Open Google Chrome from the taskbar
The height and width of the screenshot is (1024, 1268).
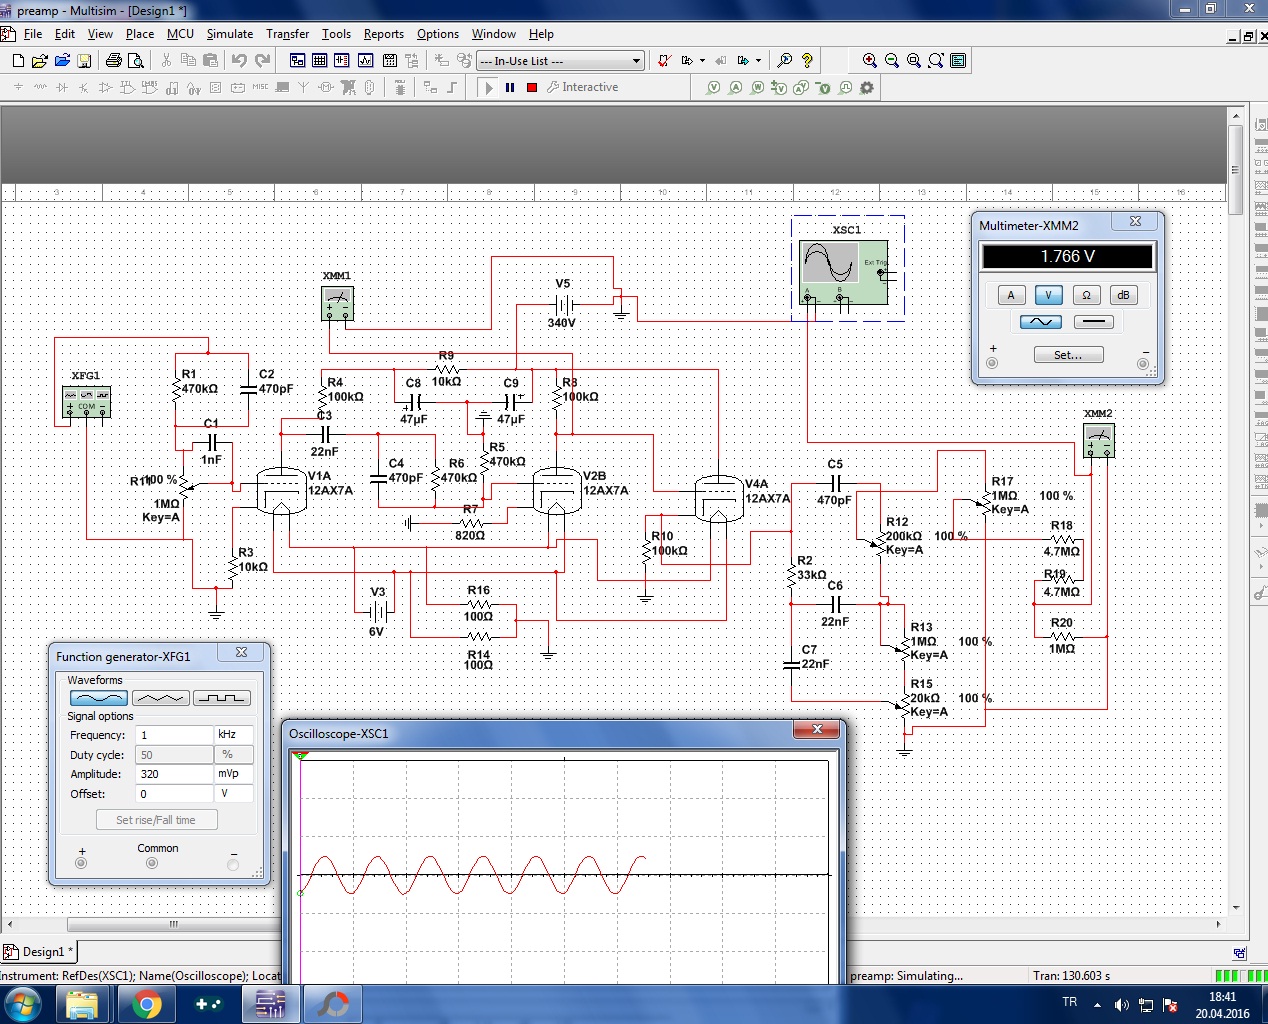coord(147,1004)
